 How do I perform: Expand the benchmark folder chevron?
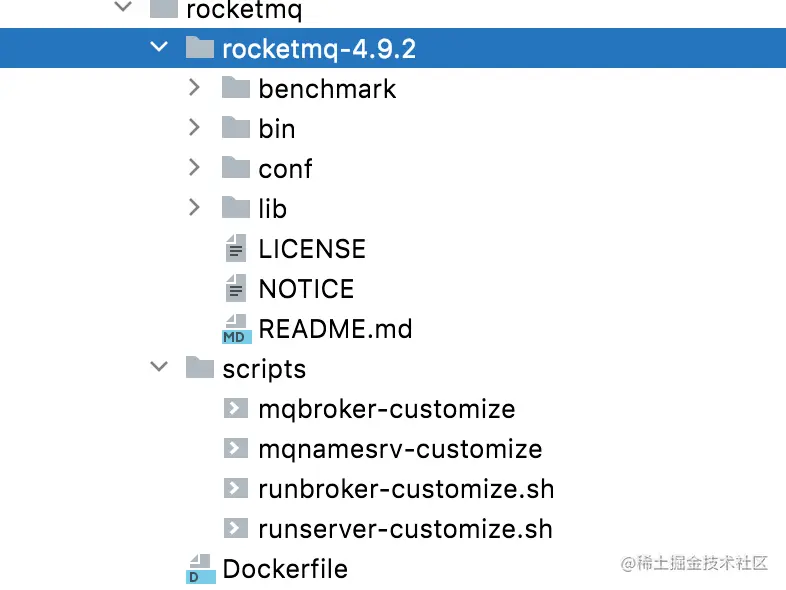pos(194,87)
